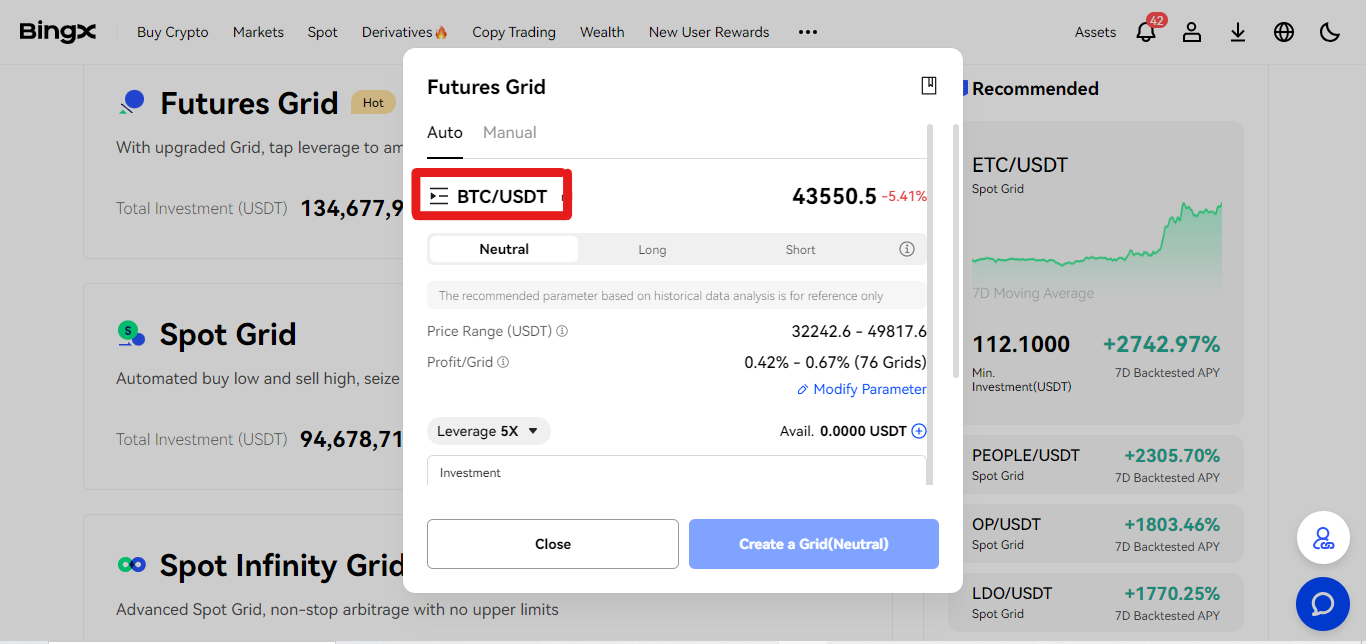This screenshot has height=644, width=1366.
Task: Click the +2742.97% backtested APY
Action: [1161, 345]
